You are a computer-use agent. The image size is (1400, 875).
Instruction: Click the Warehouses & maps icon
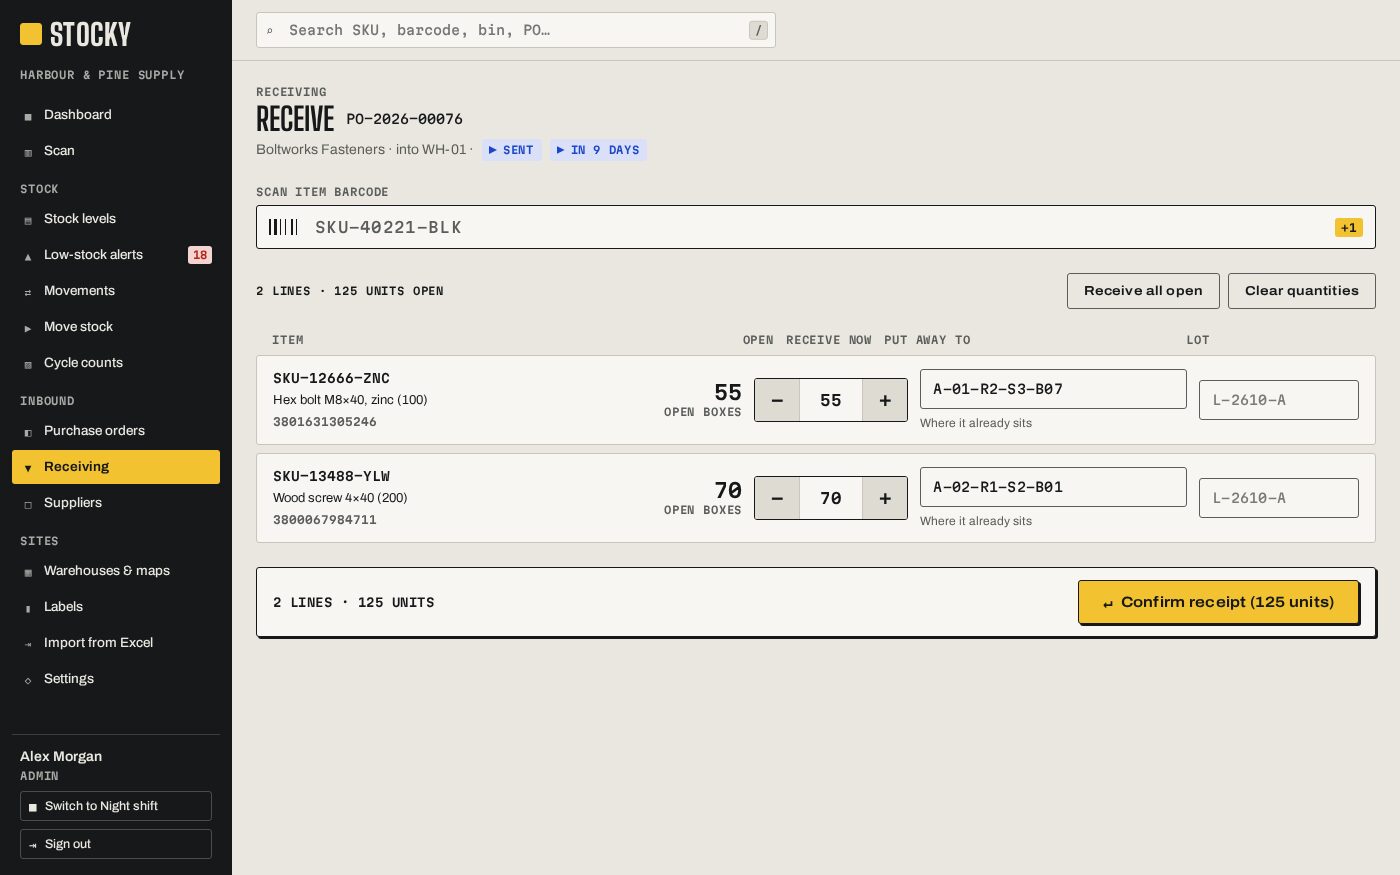click(x=28, y=572)
